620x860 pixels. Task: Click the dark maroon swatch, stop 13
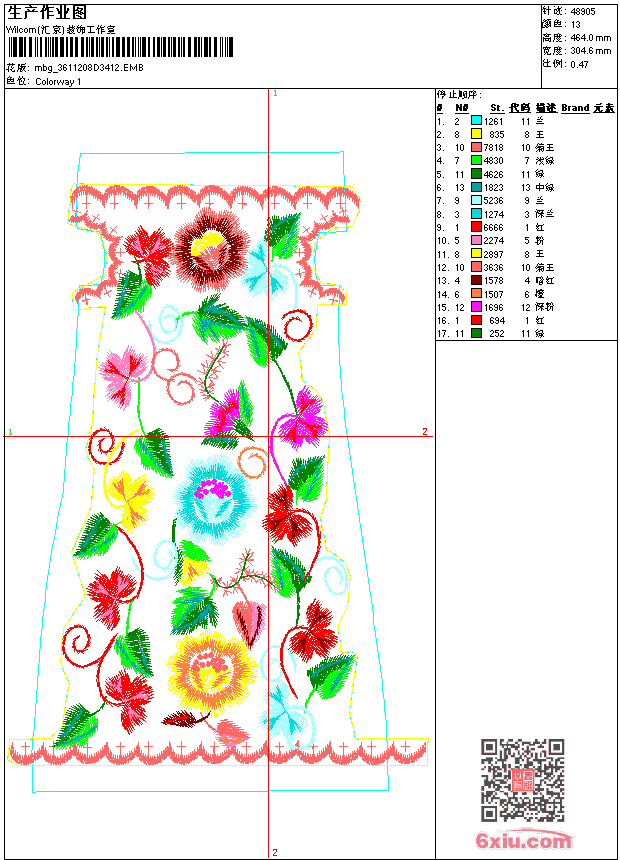point(476,280)
